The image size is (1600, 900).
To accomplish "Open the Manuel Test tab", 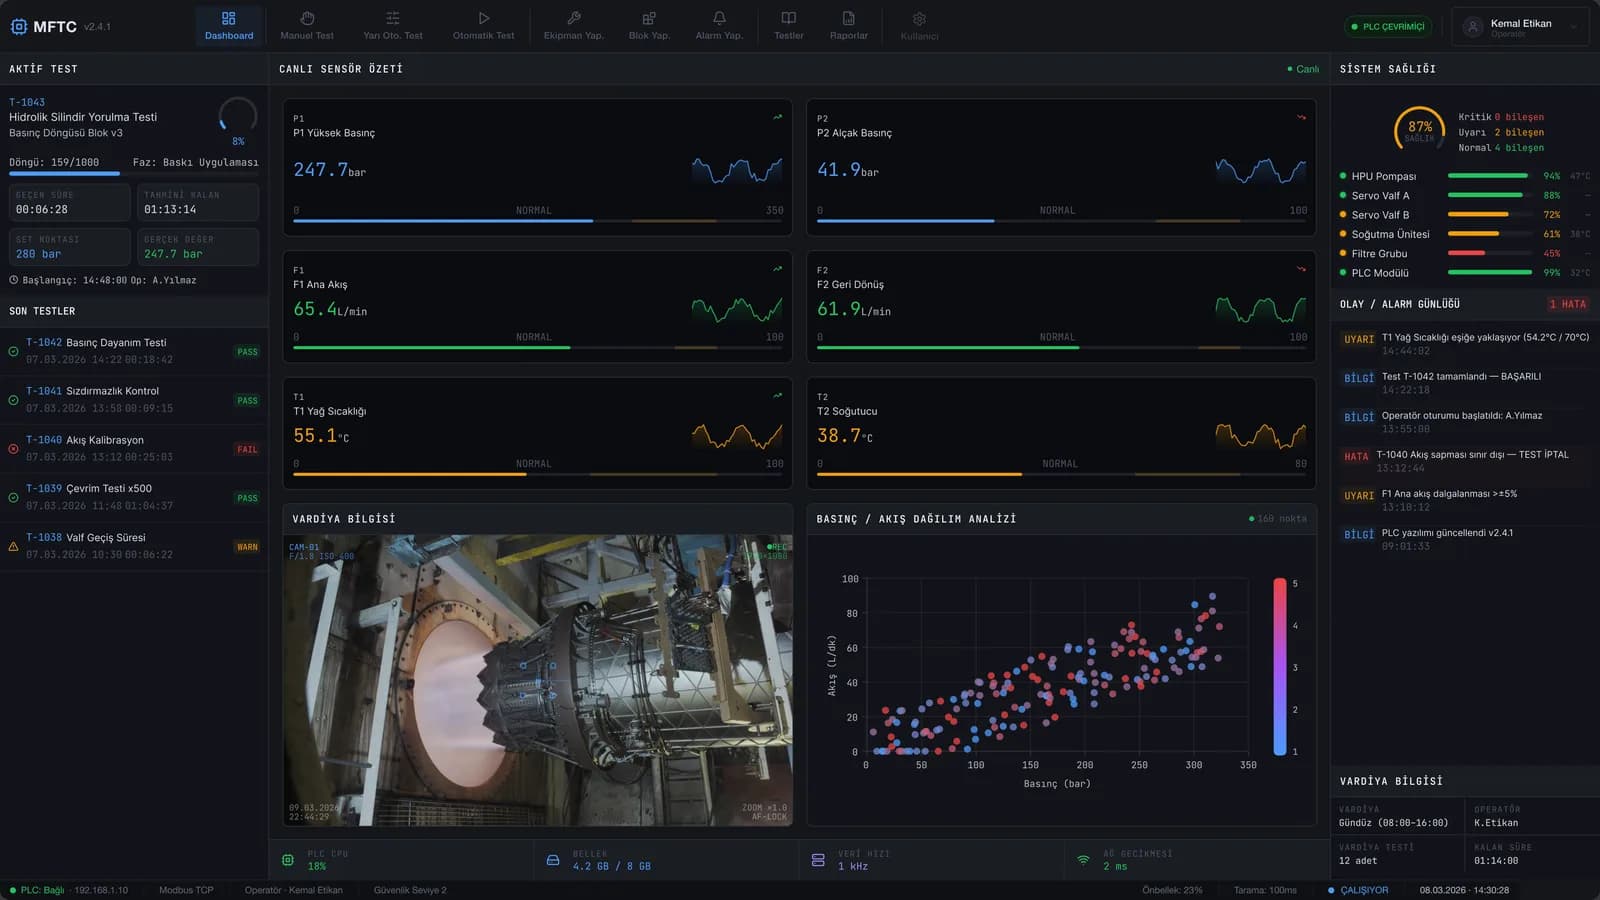I will [307, 26].
